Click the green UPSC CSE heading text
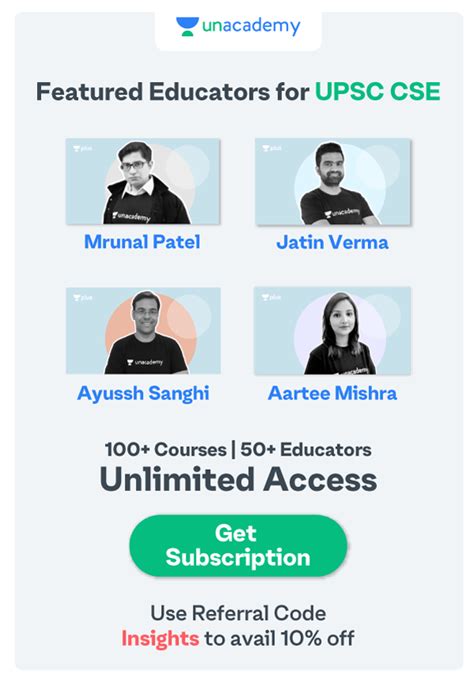Viewport: 474px width, 682px height. pyautogui.click(x=377, y=92)
